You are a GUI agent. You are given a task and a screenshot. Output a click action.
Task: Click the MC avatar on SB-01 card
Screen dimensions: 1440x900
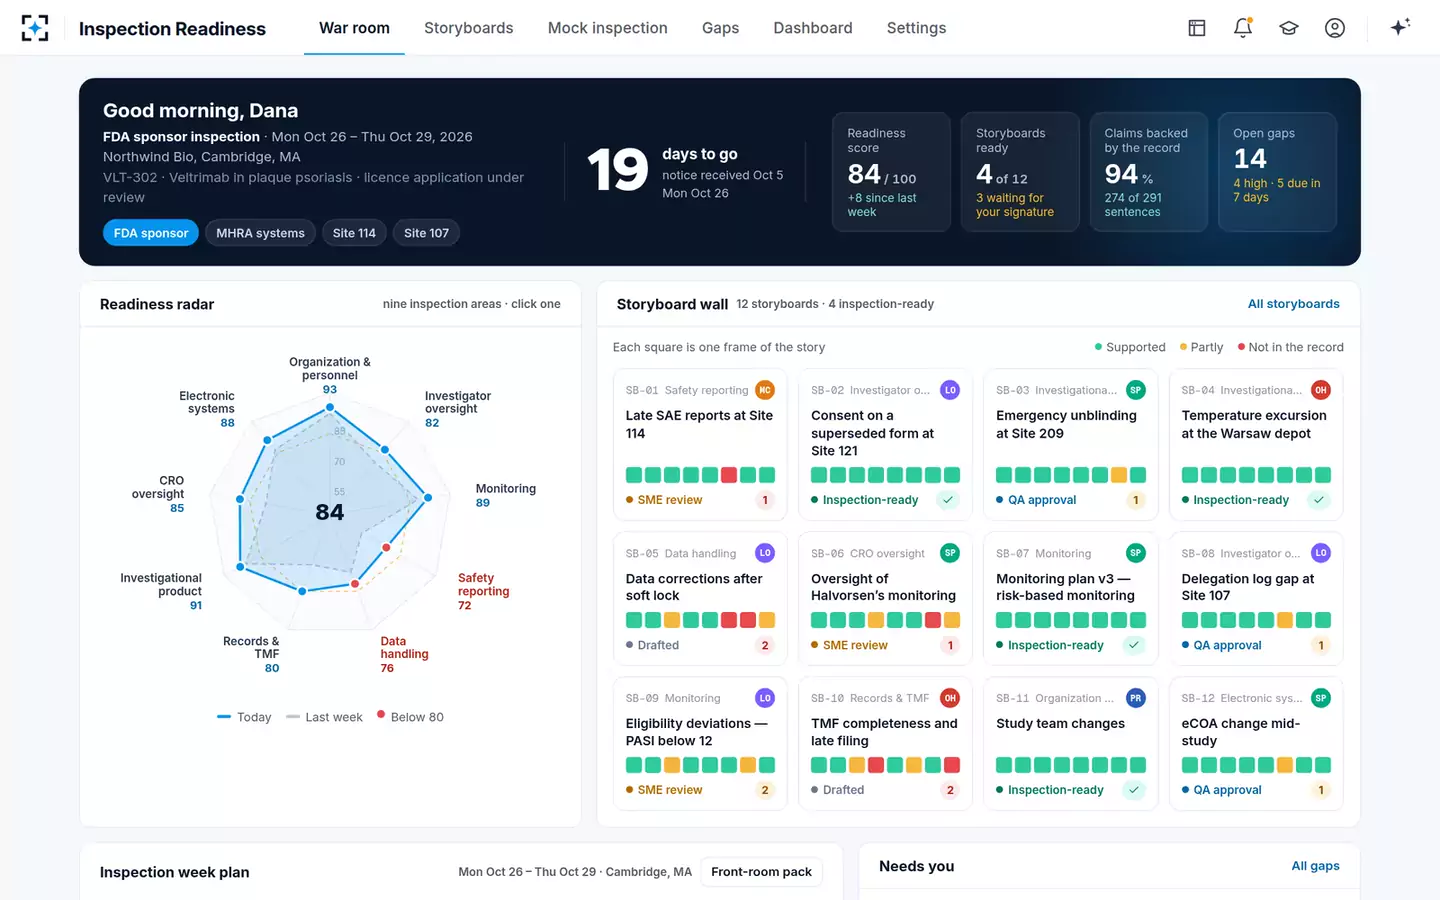765,390
